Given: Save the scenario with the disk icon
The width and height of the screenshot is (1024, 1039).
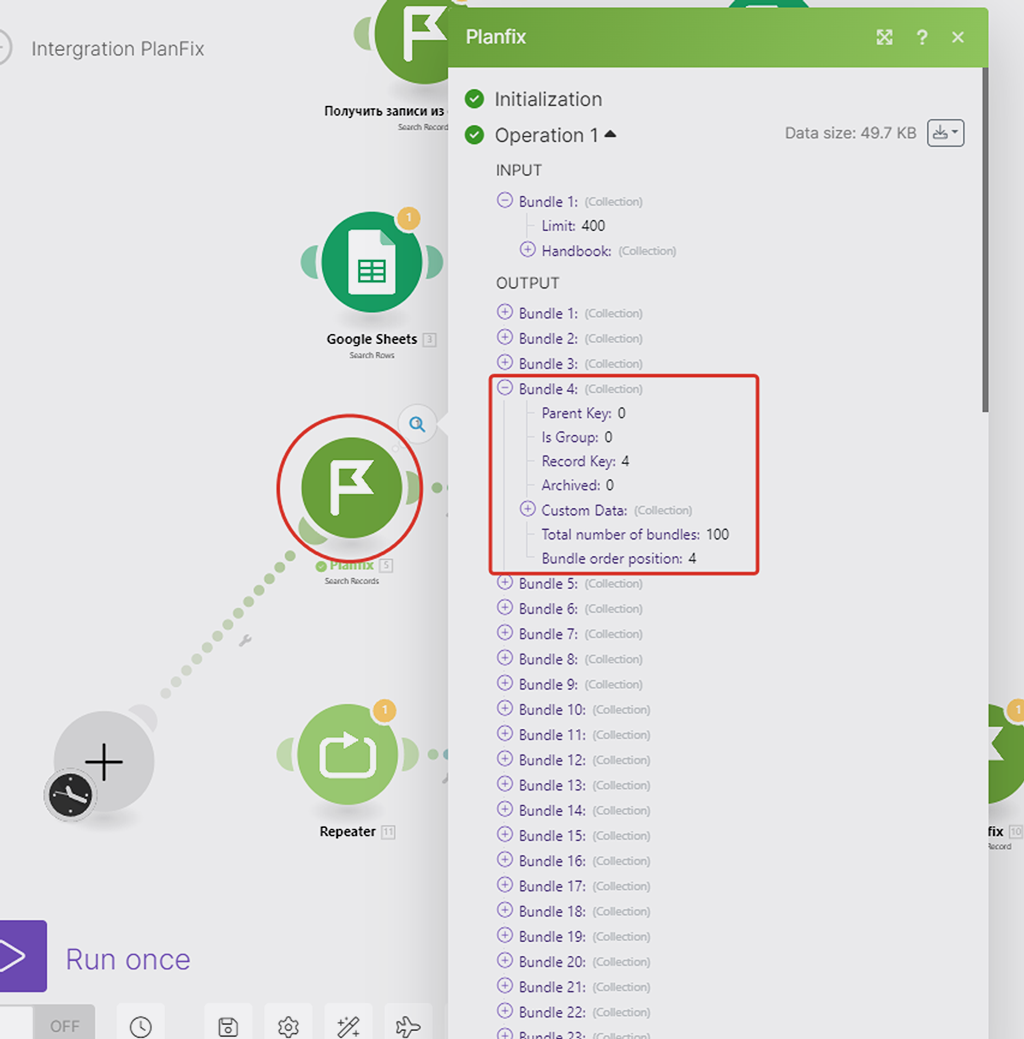Looking at the screenshot, I should pyautogui.click(x=228, y=1026).
